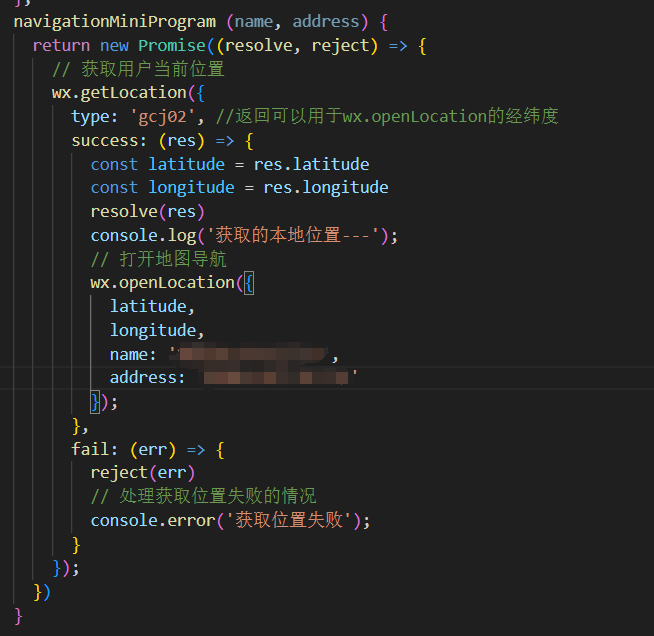Click the comment '处理获取位置失败的情况'
The height and width of the screenshot is (636, 654).
click(x=204, y=497)
